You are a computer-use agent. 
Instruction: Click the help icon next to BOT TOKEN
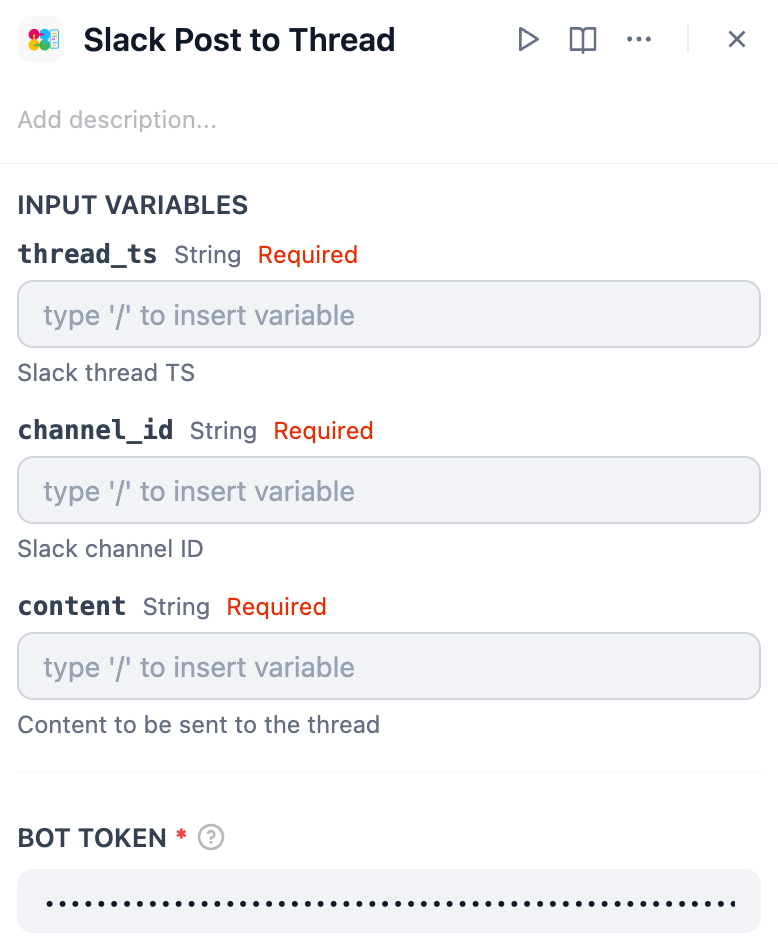pyautogui.click(x=210, y=838)
